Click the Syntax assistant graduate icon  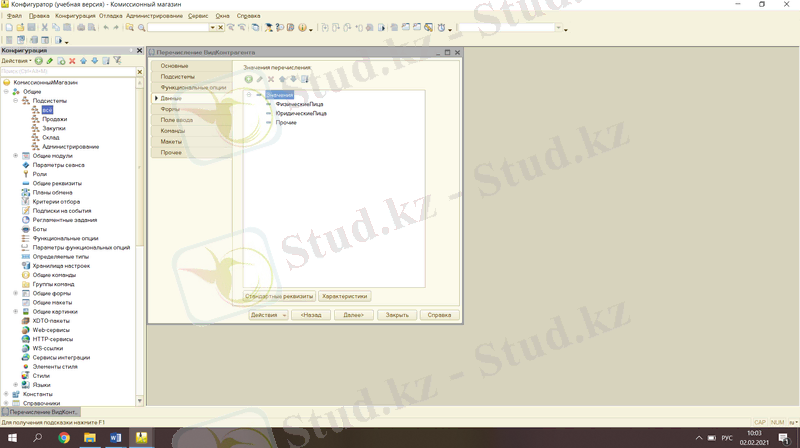[x=268, y=28]
